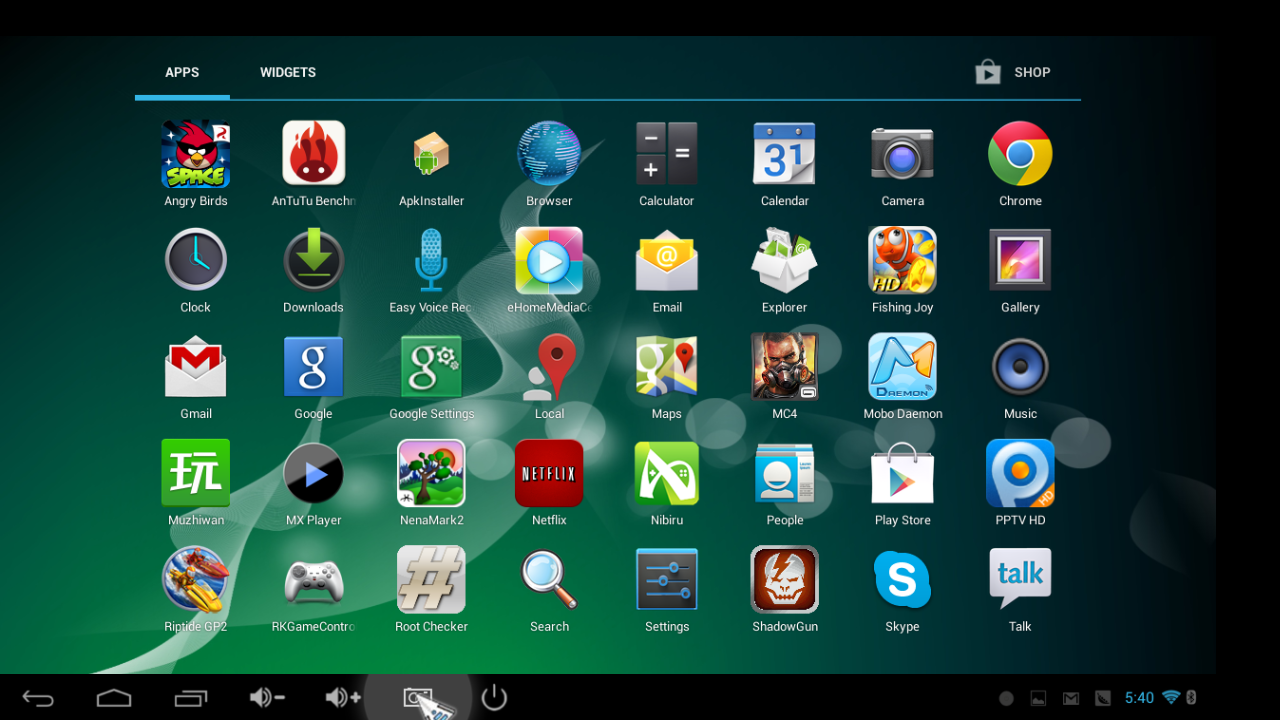Launch the Explorer file manager
1280x720 pixels.
point(785,260)
